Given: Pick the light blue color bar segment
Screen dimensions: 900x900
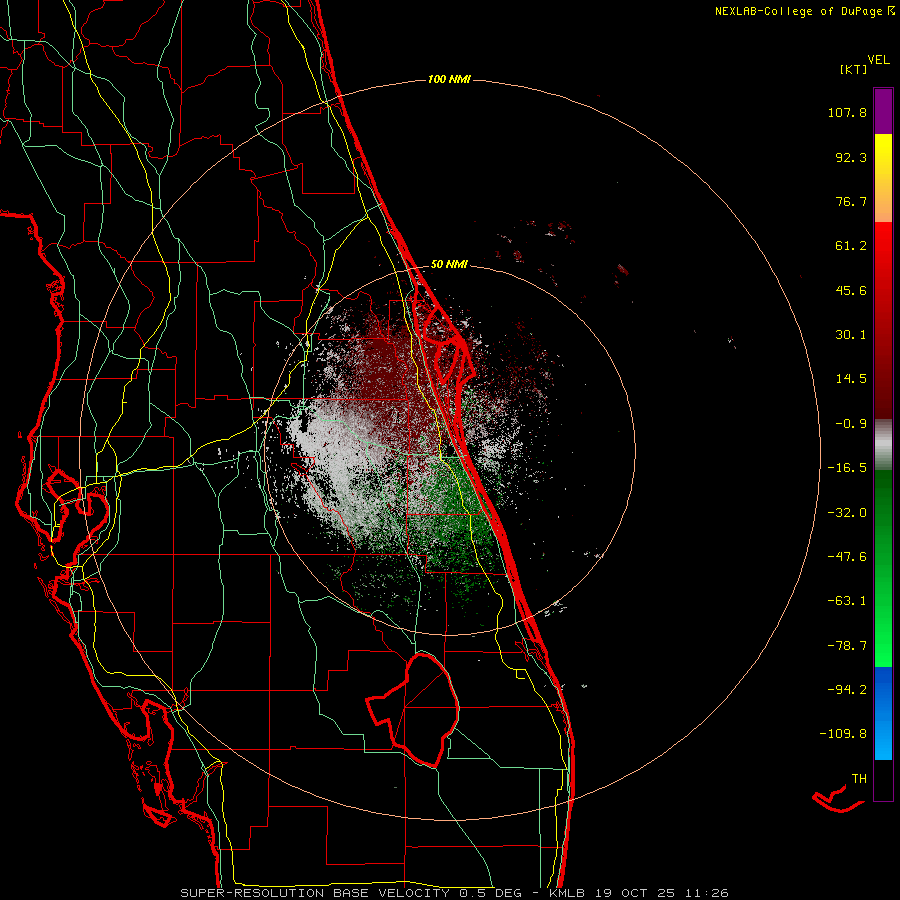Looking at the screenshot, I should [883, 738].
